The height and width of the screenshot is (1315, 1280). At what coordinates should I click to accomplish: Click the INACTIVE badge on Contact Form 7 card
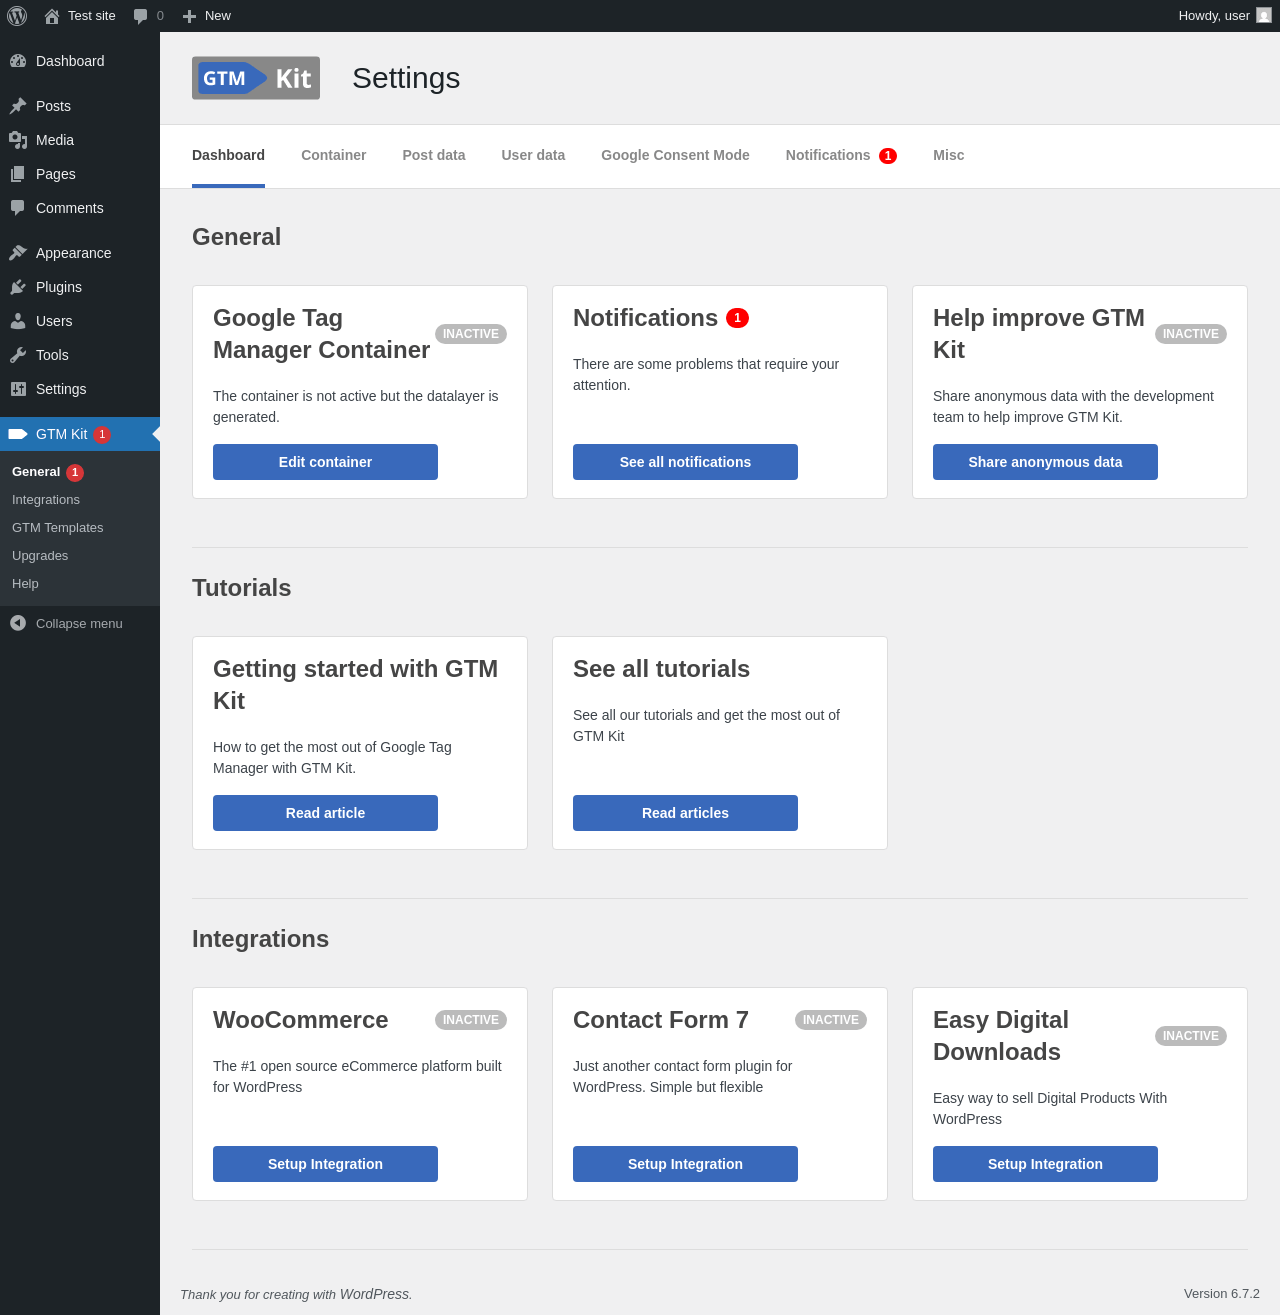[831, 1020]
